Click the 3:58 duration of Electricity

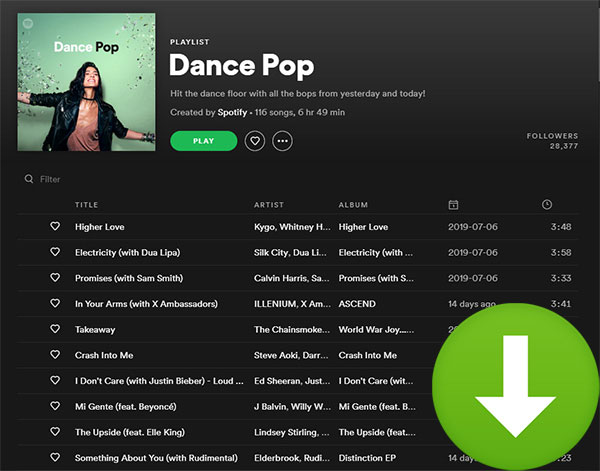(561, 253)
